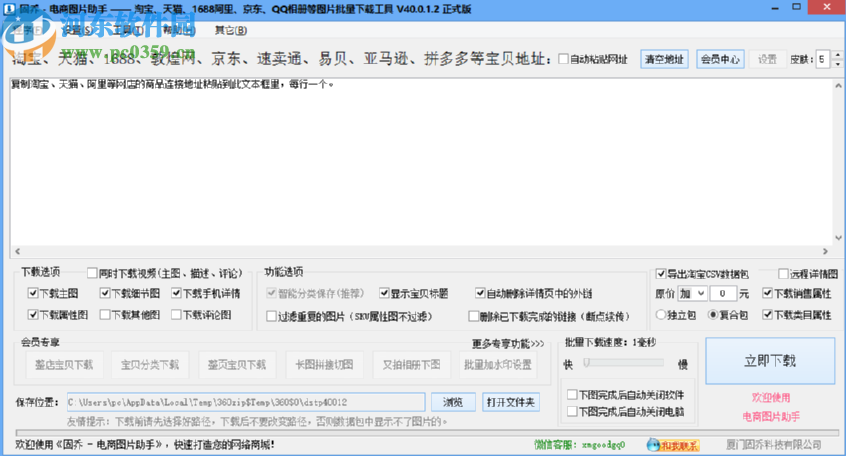Click URL box vertical scrollbar up arrow
The height and width of the screenshot is (456, 846).
coord(838,85)
